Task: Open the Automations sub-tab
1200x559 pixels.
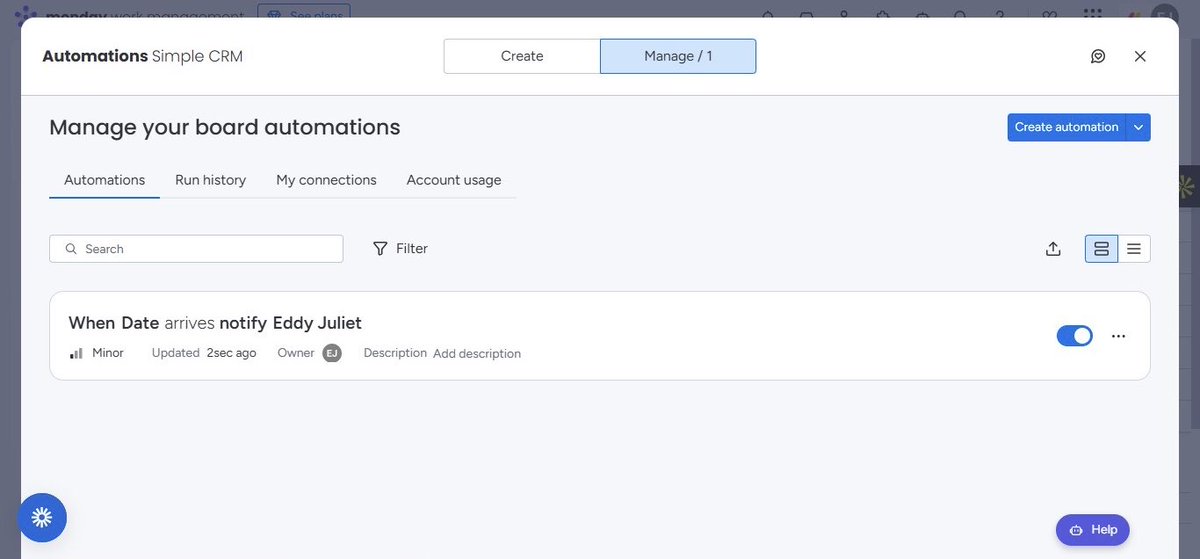Action: (x=104, y=180)
